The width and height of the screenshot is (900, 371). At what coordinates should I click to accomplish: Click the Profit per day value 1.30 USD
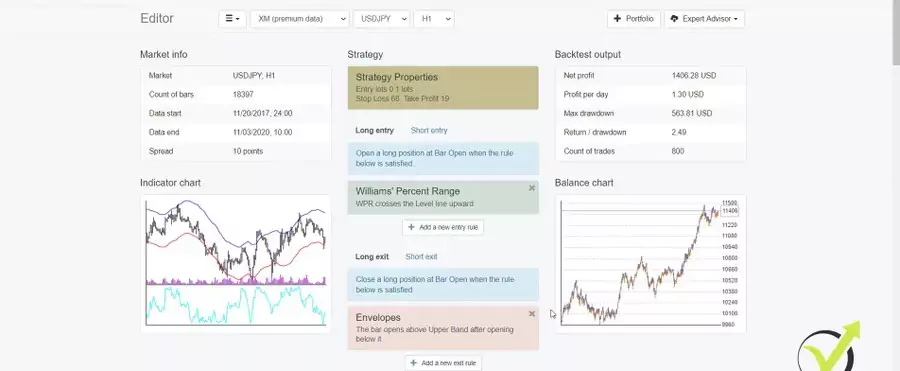[x=688, y=94]
